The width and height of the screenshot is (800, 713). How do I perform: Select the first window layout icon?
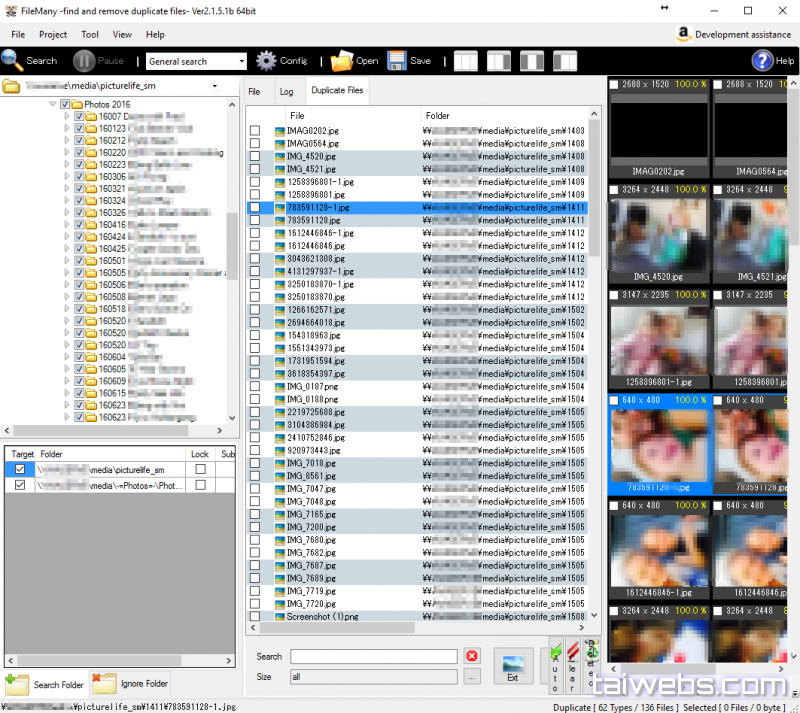click(x=466, y=60)
